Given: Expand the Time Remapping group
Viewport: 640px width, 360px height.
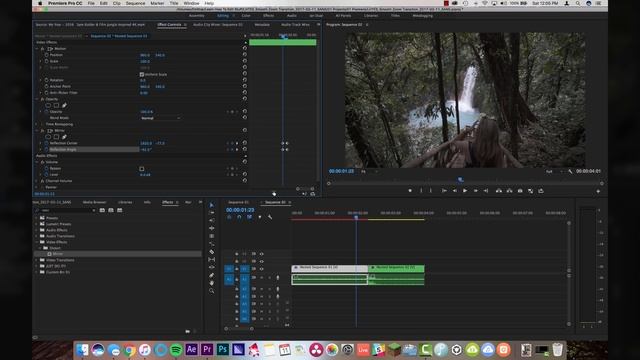Looking at the screenshot, I should (37, 124).
